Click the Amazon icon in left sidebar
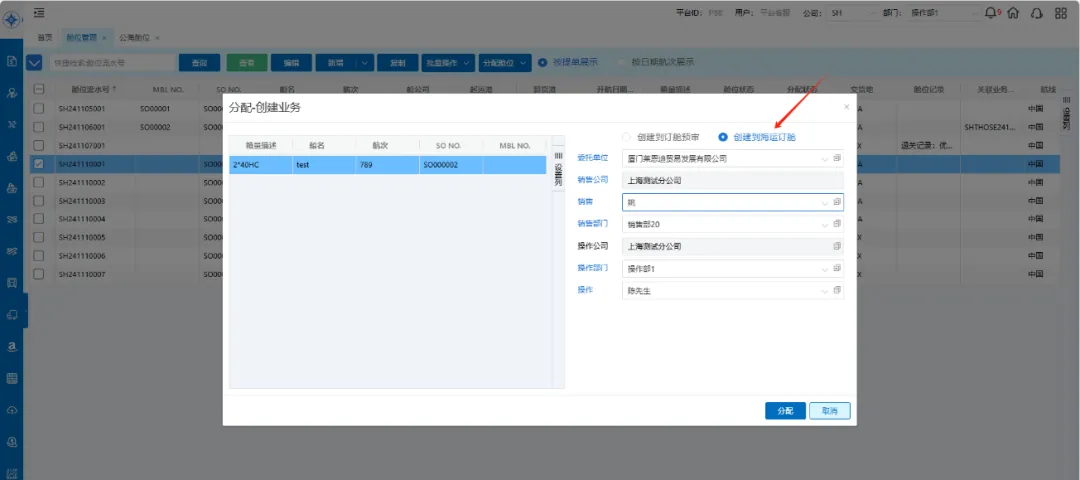The width and height of the screenshot is (1080, 480). [12, 346]
